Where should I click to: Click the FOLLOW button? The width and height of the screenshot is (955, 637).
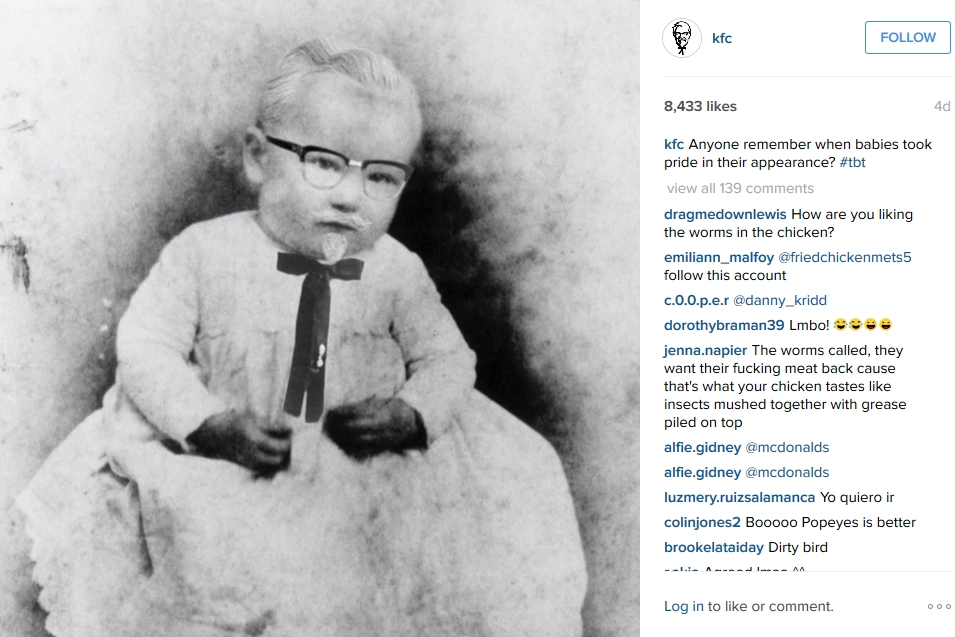[907, 38]
